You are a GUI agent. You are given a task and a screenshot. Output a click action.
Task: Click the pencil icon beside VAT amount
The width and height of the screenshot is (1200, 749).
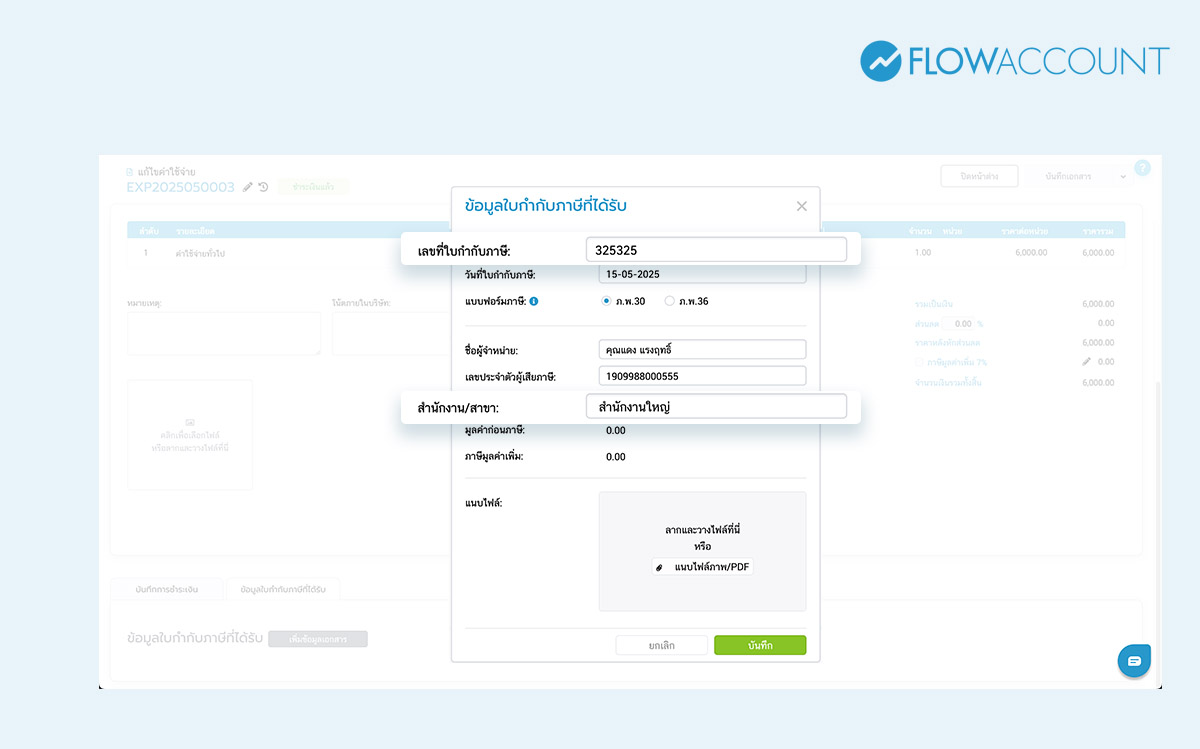(1086, 362)
